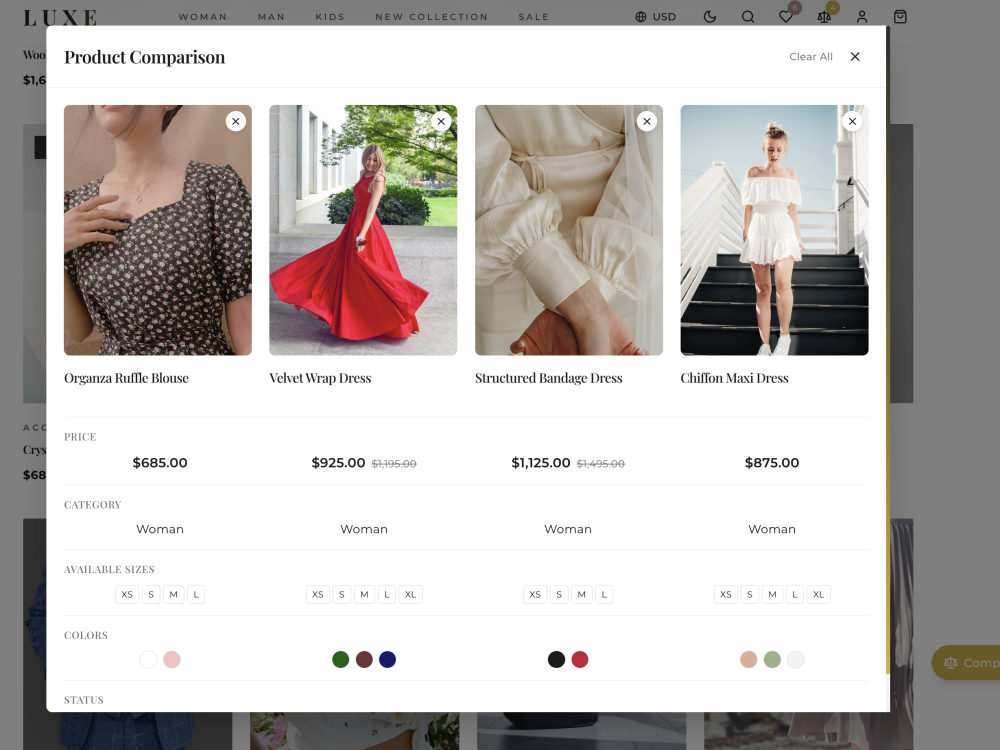The width and height of the screenshot is (1000, 750).
Task: Select red color of Structured Bandage Dress
Action: click(x=580, y=659)
